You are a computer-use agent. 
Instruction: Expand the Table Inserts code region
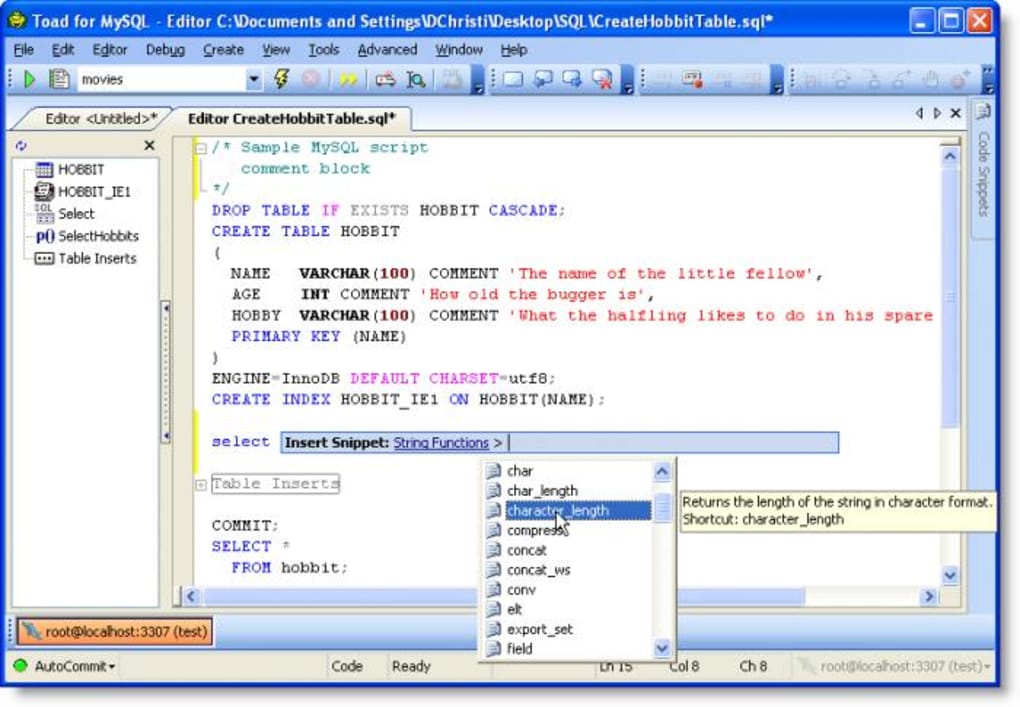coord(200,484)
